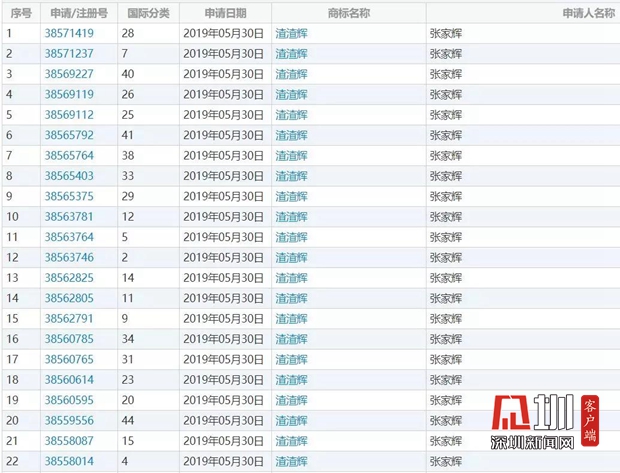
Task: Open registration link 38565792
Action: coord(69,135)
